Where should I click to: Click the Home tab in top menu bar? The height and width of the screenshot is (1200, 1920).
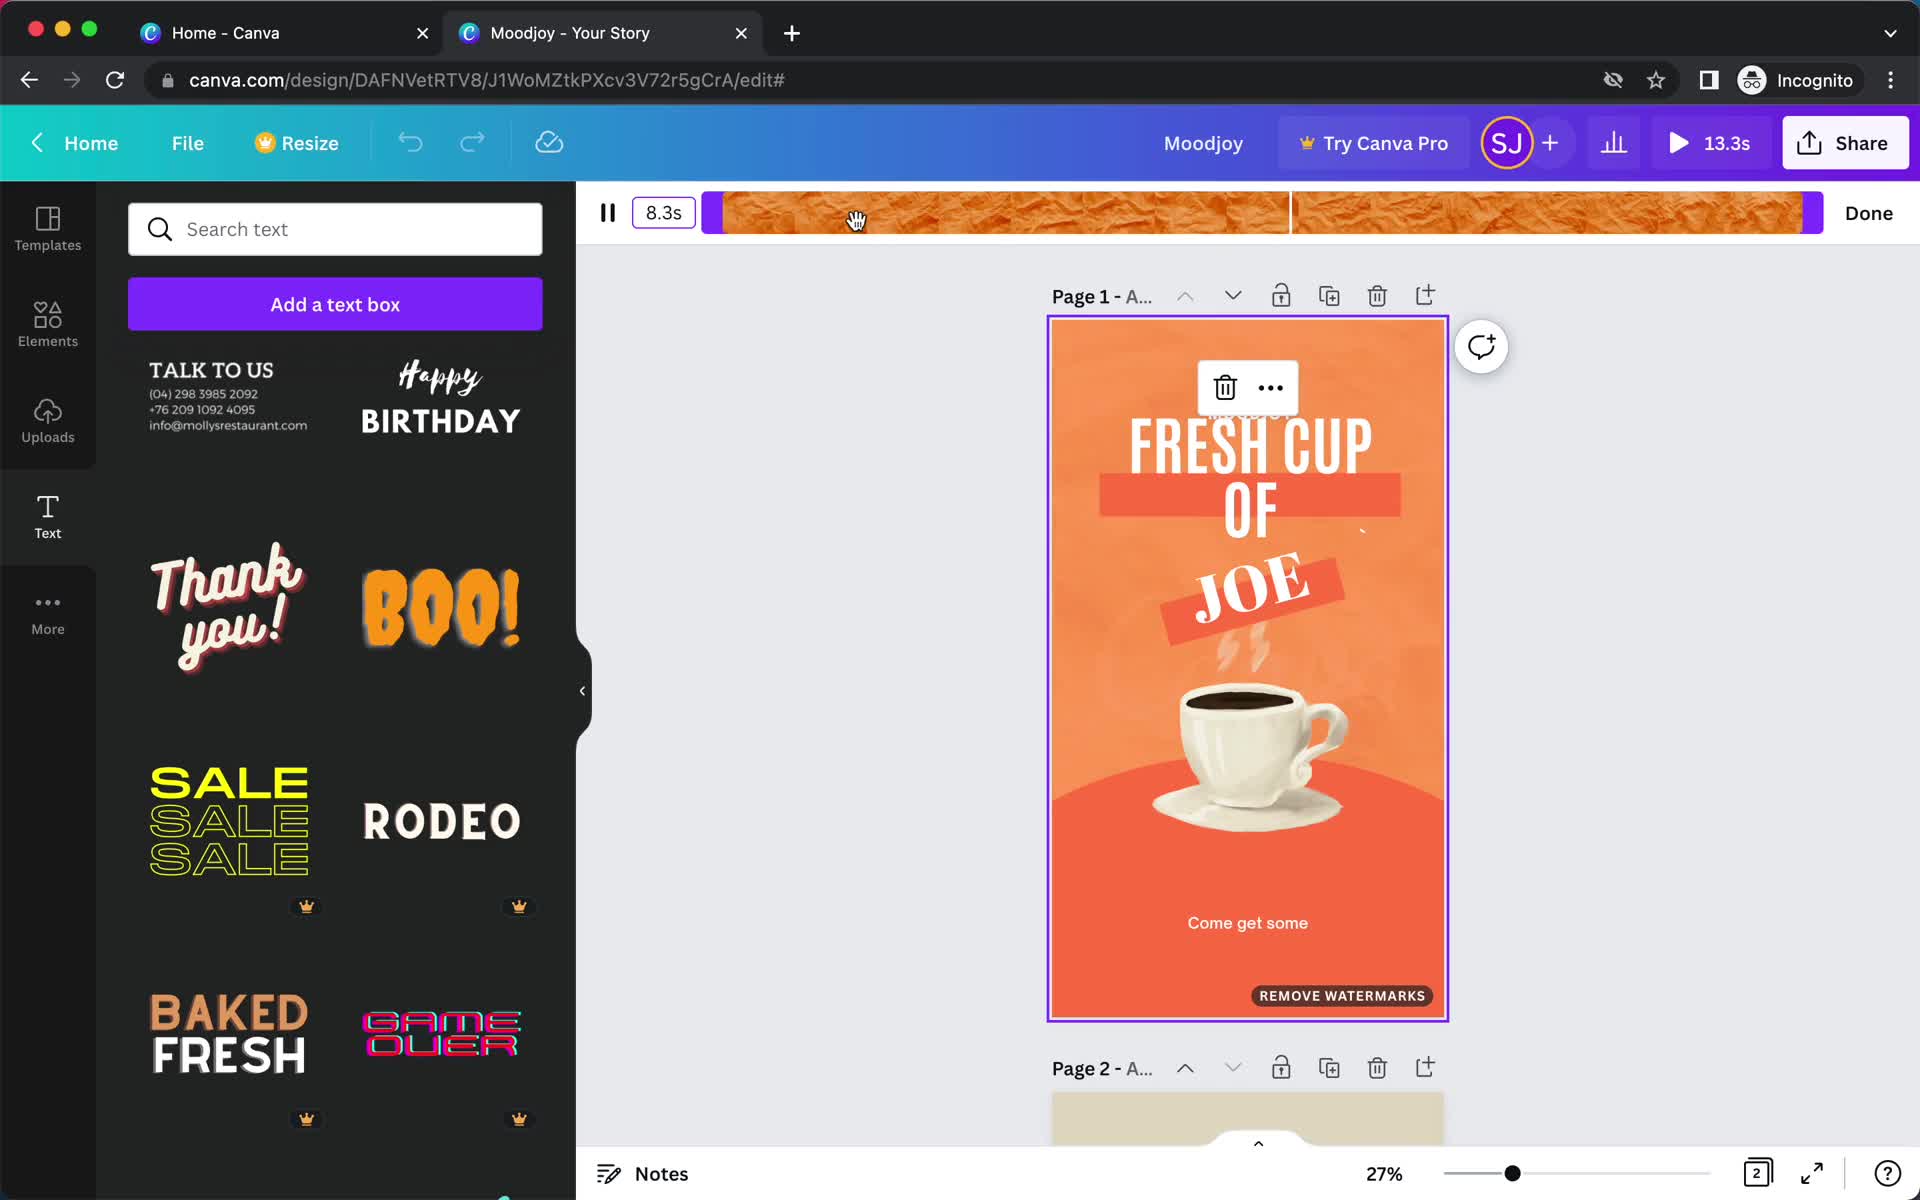[90, 142]
